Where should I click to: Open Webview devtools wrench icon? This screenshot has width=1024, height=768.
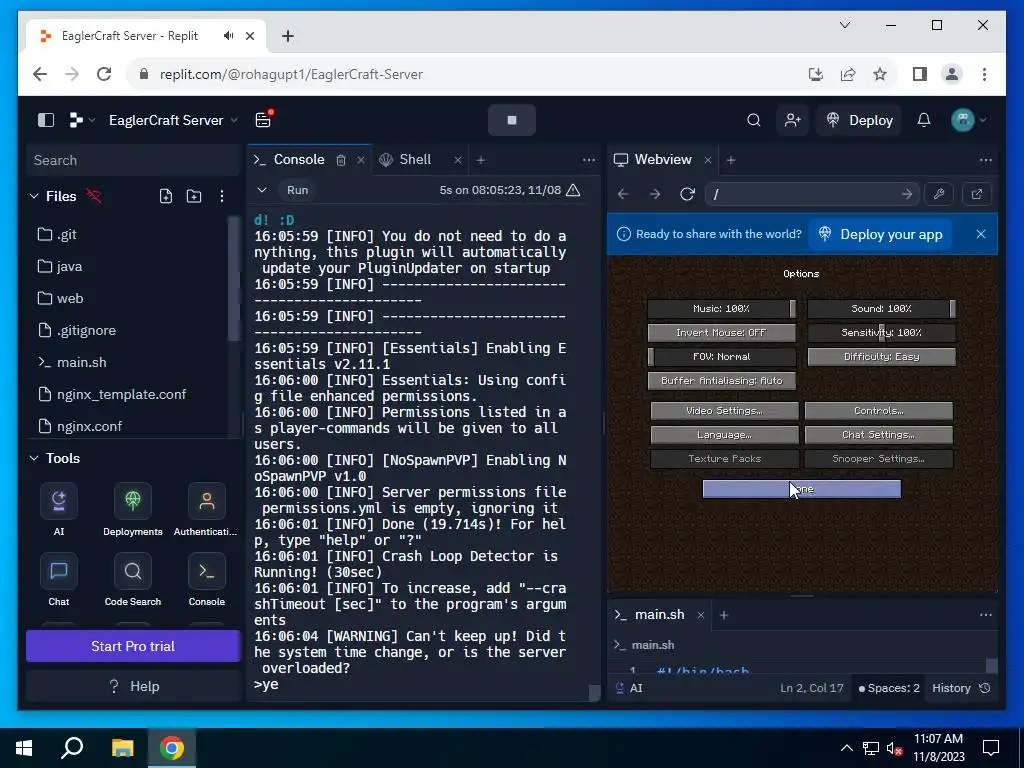[x=939, y=195]
